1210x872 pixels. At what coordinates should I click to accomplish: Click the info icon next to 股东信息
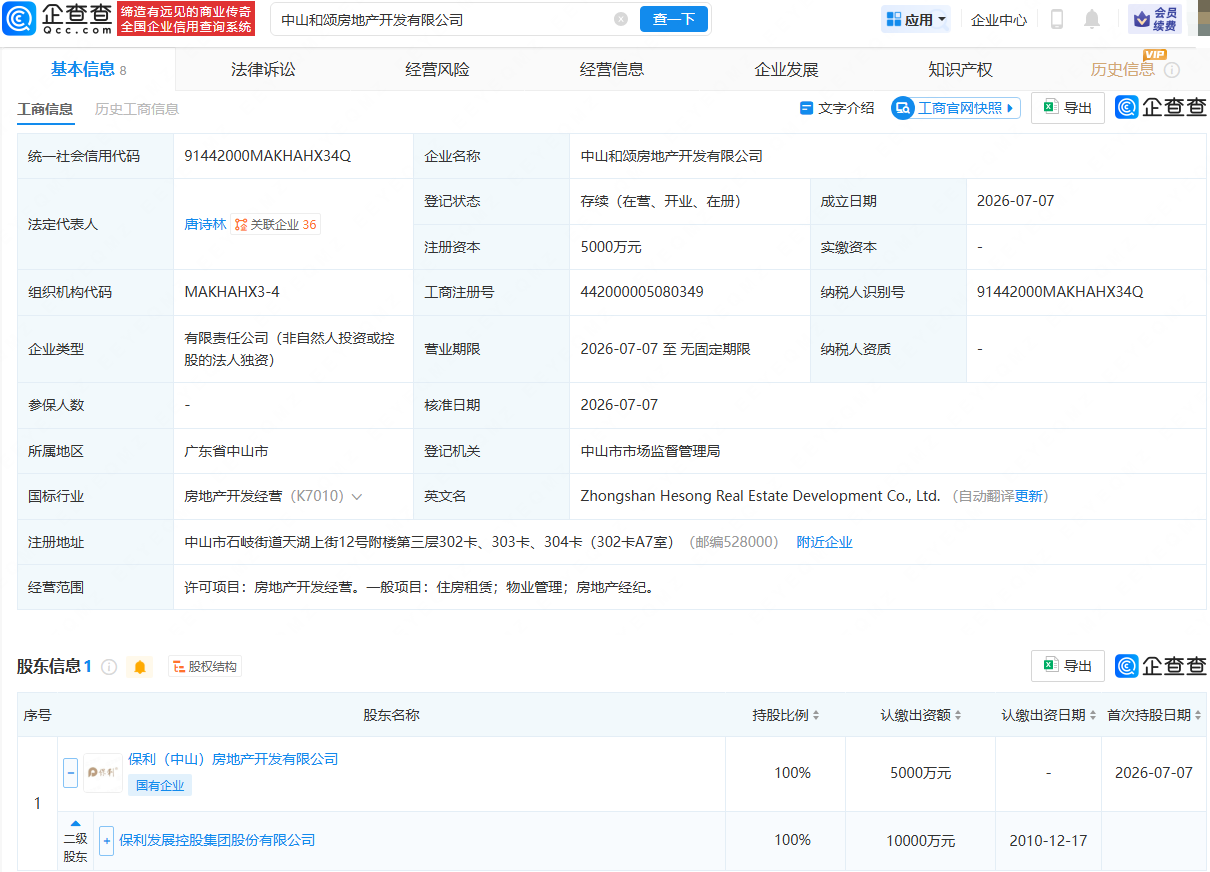(109, 667)
